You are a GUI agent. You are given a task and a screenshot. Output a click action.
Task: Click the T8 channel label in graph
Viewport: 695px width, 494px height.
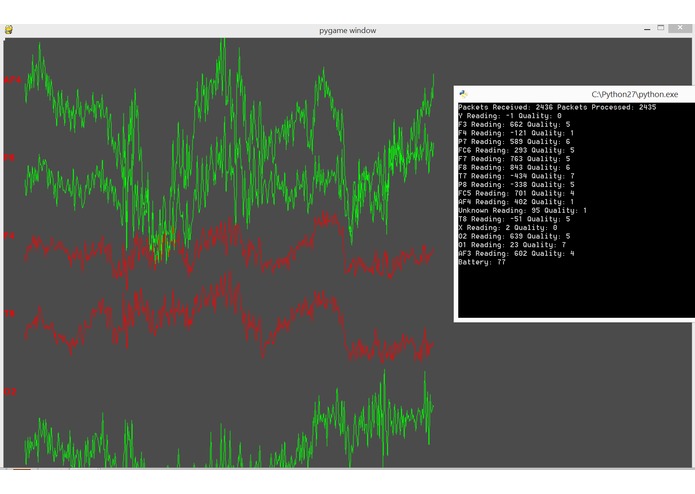10,314
